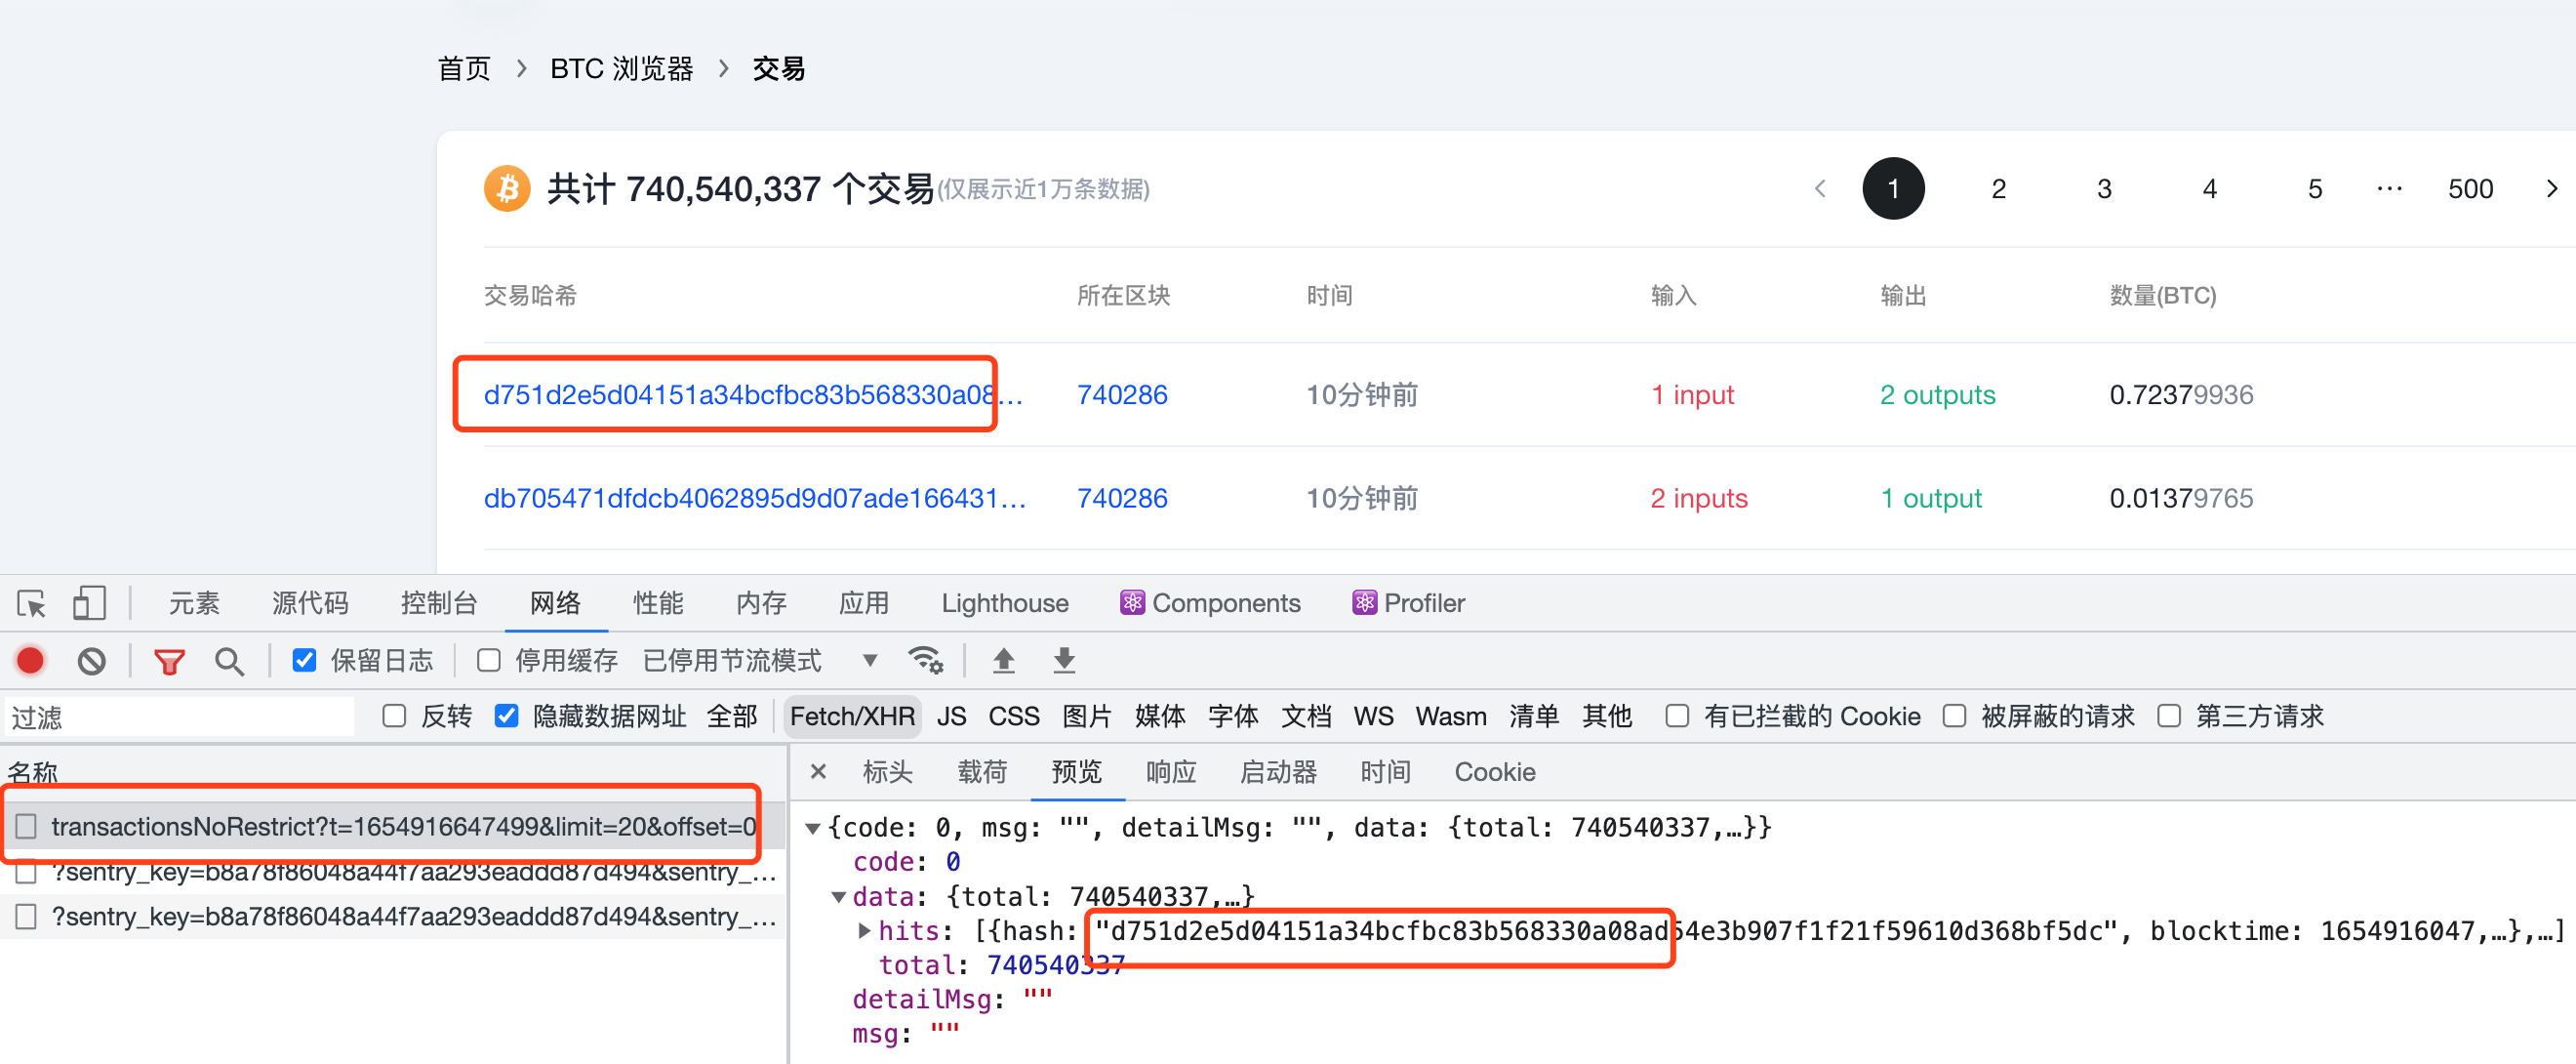Viewport: 2576px width, 1064px height.
Task: Open transaction hash d751d2e5d04151a3 link
Action: click(x=753, y=395)
